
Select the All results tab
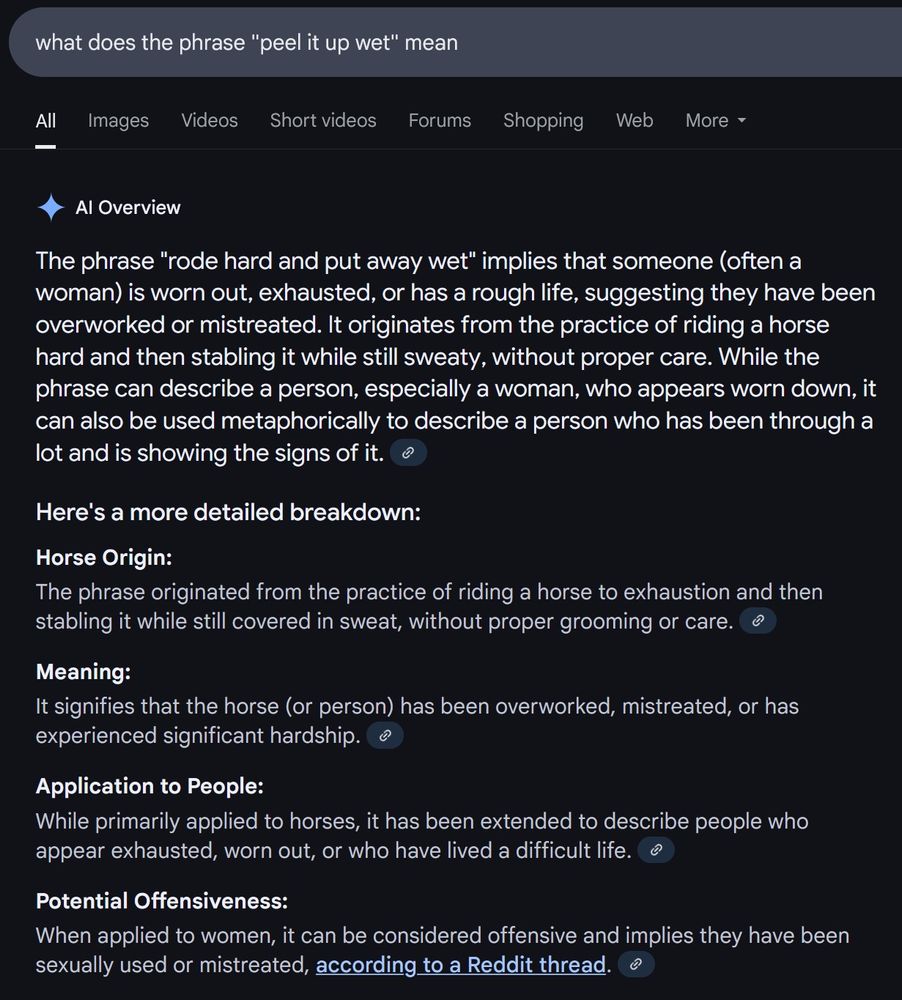(45, 120)
